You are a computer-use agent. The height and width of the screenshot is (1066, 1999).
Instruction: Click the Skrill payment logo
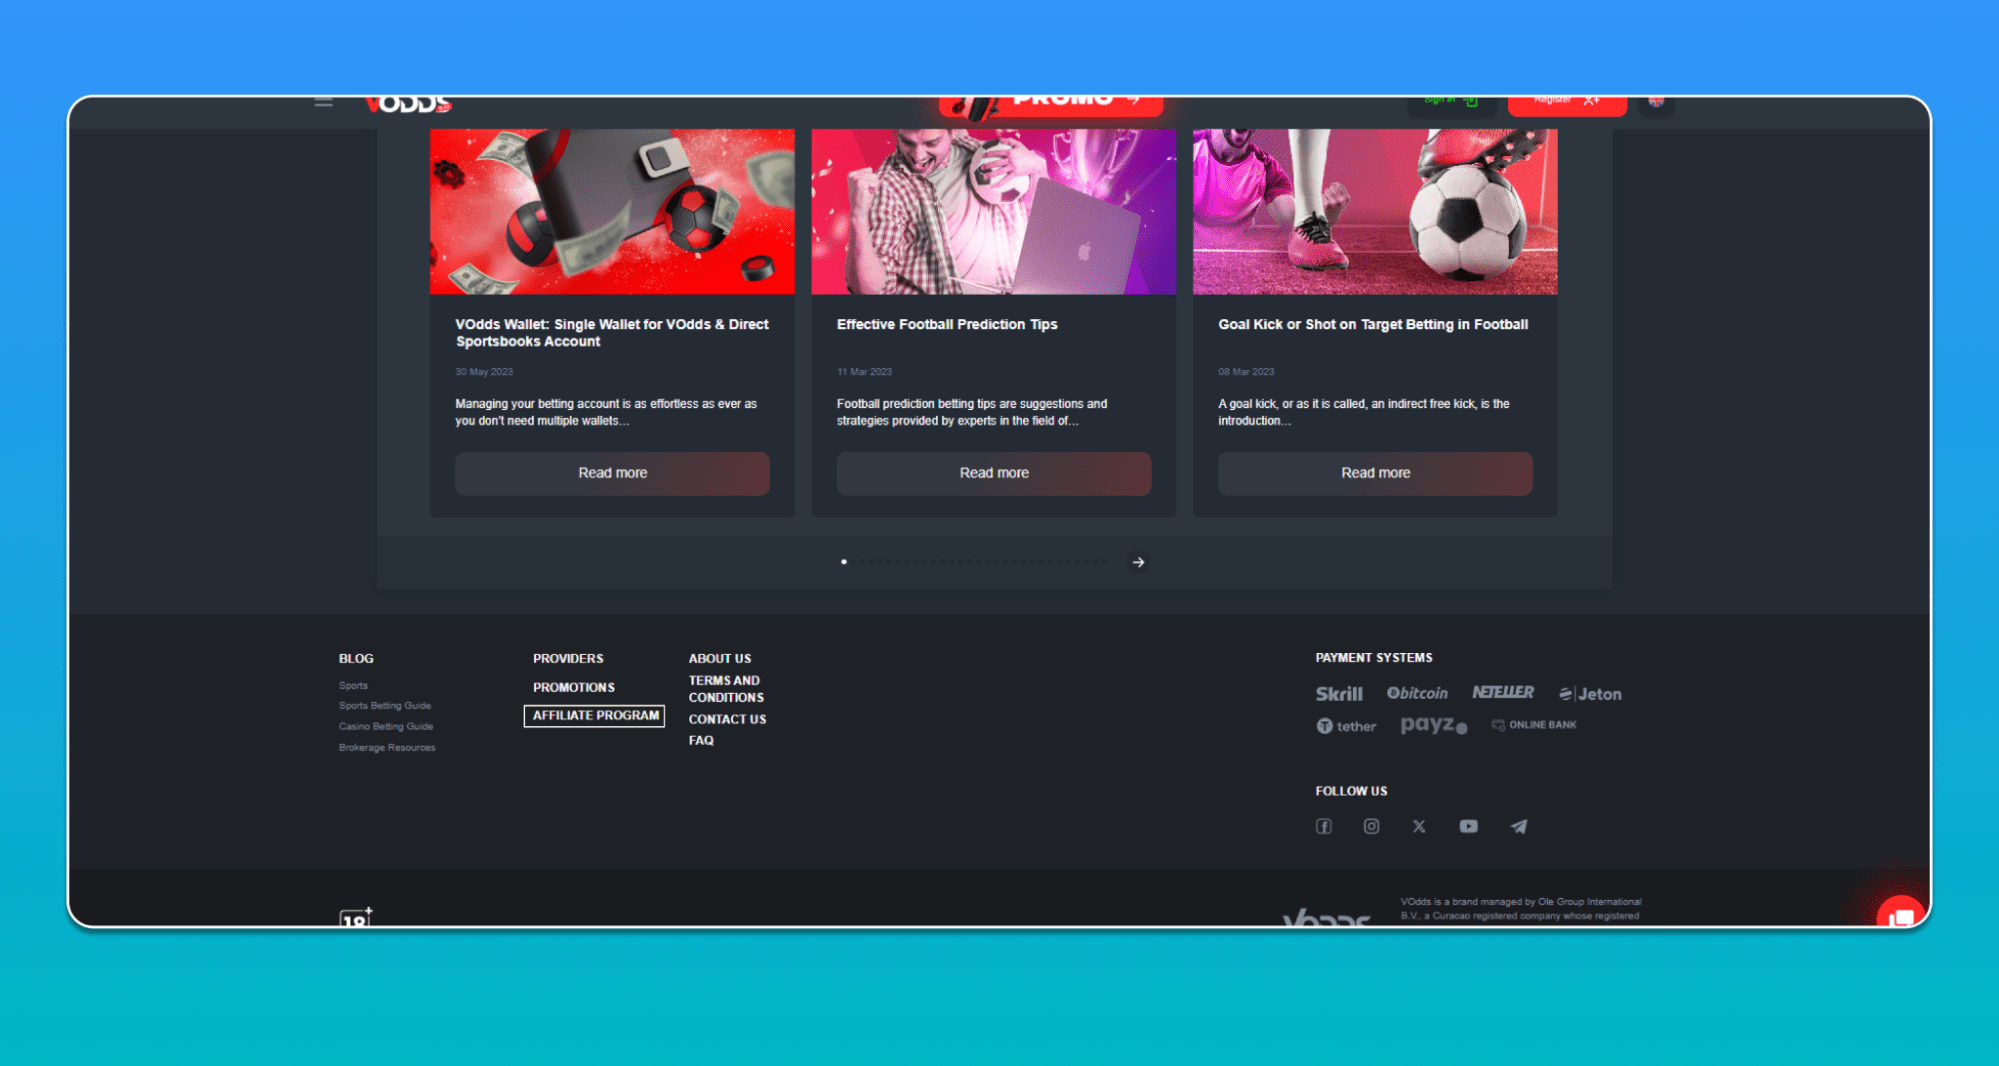(1338, 694)
